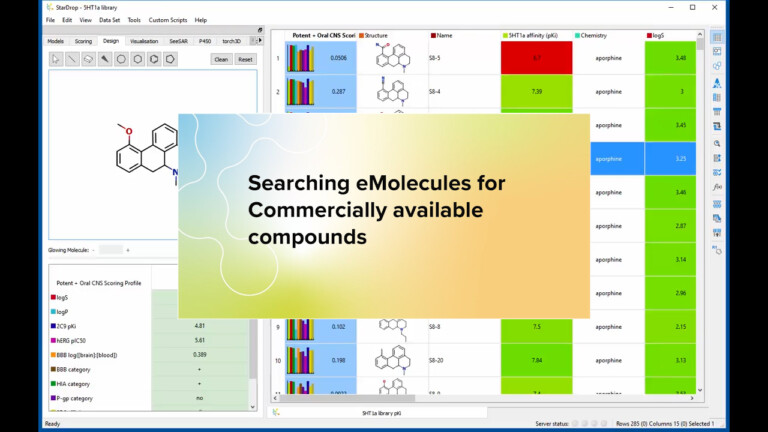Click the function (f(x)) icon in right sidebar

tap(717, 187)
